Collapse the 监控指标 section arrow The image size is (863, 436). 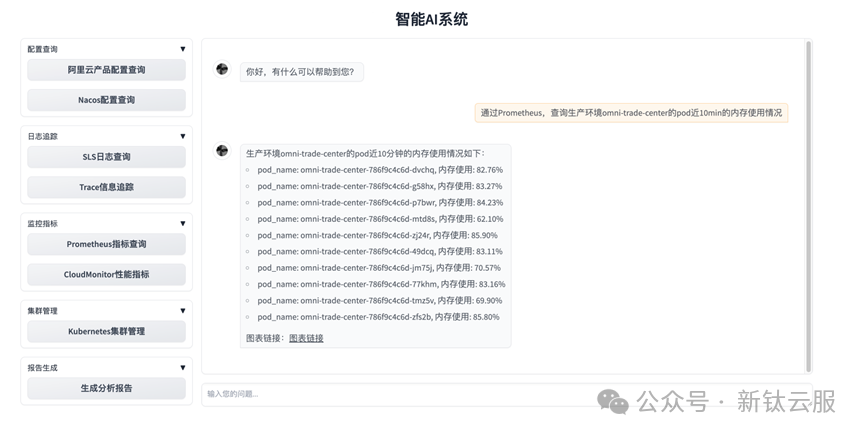[x=183, y=224]
